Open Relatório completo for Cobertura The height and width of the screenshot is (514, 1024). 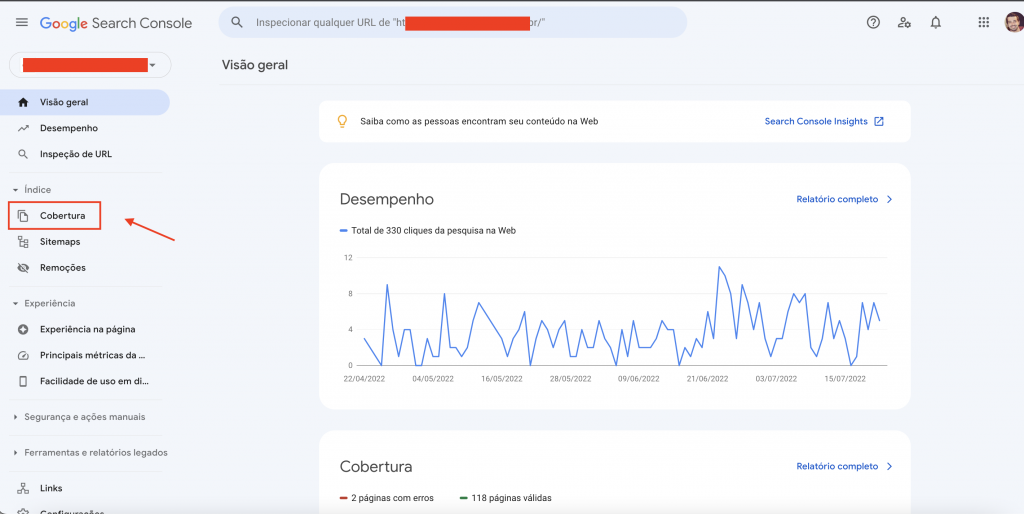click(837, 466)
